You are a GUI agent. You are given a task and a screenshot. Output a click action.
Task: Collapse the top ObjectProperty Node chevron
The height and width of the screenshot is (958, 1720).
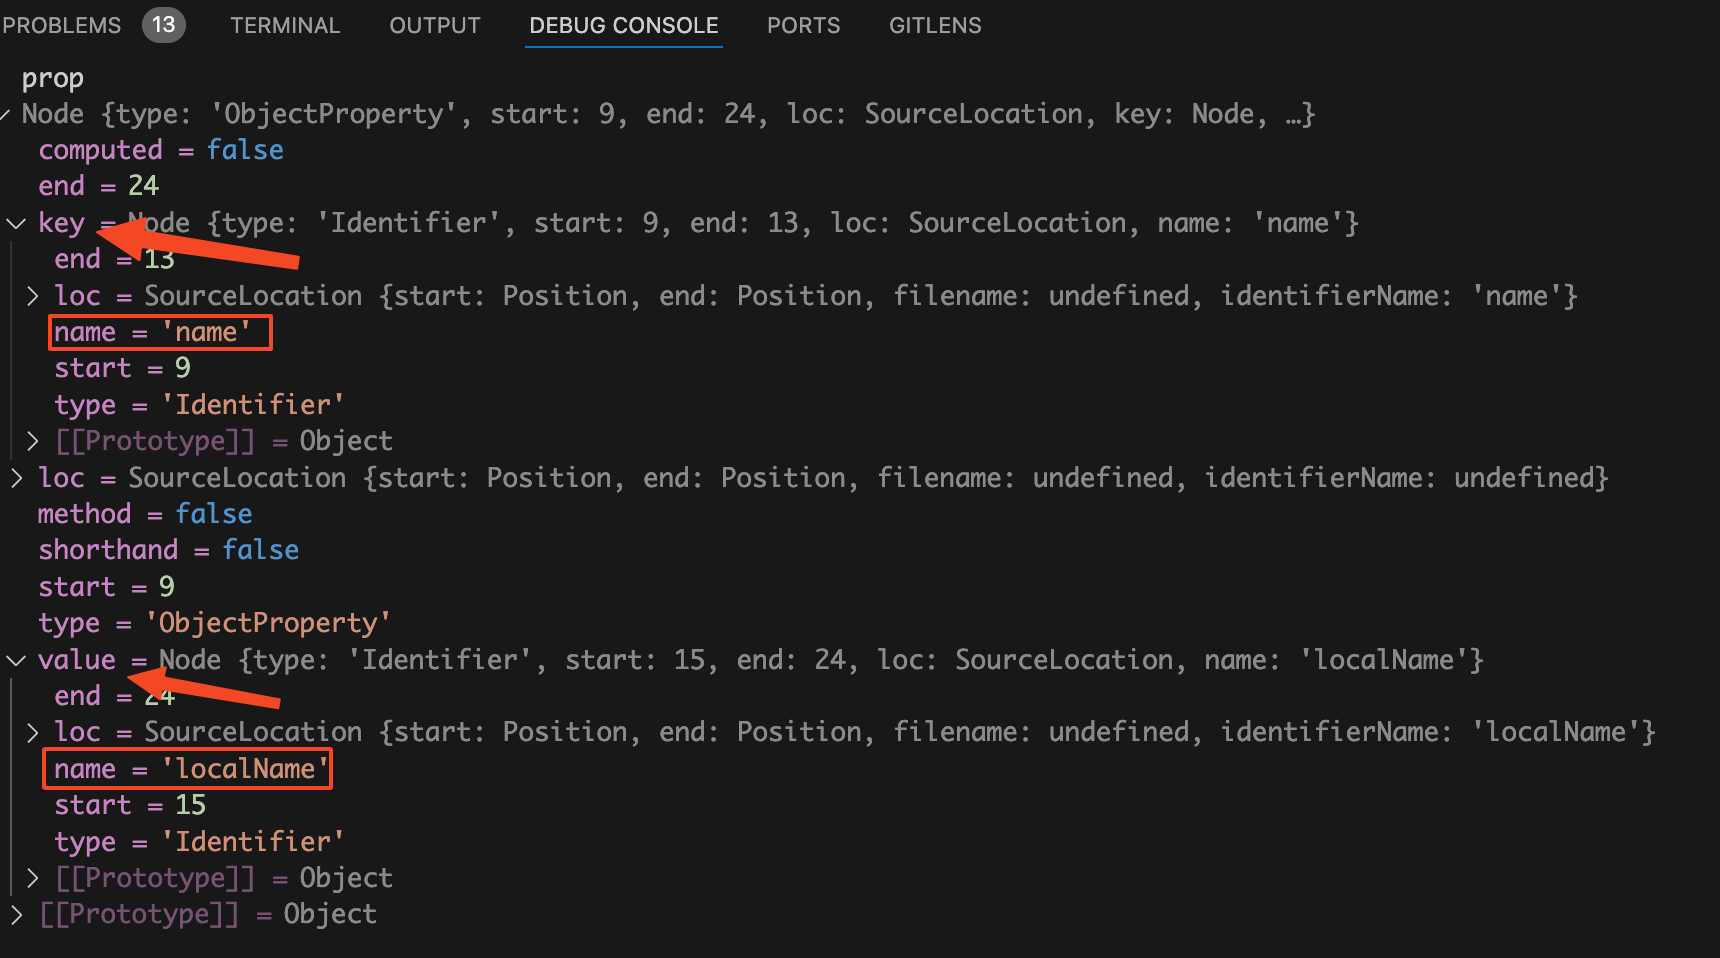pyautogui.click(x=6, y=114)
